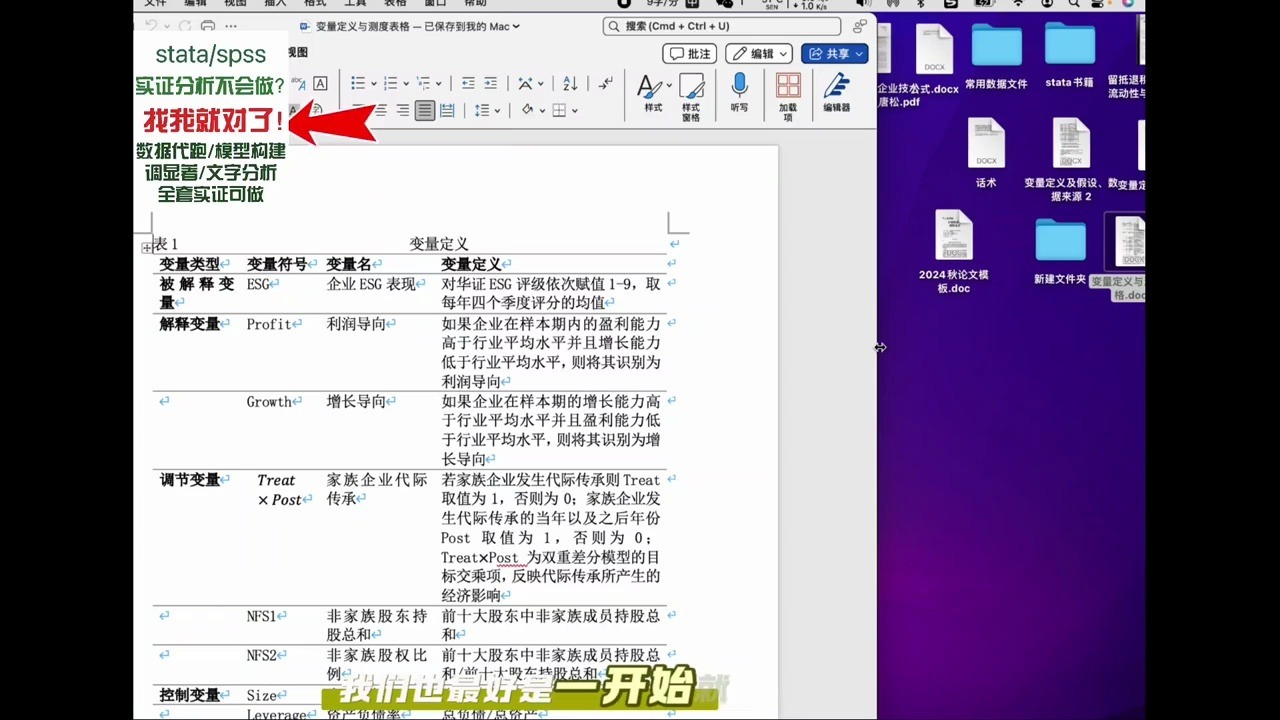This screenshot has height=720, width=1280.
Task: Click the 调节变量 cell
Action: 189,480
